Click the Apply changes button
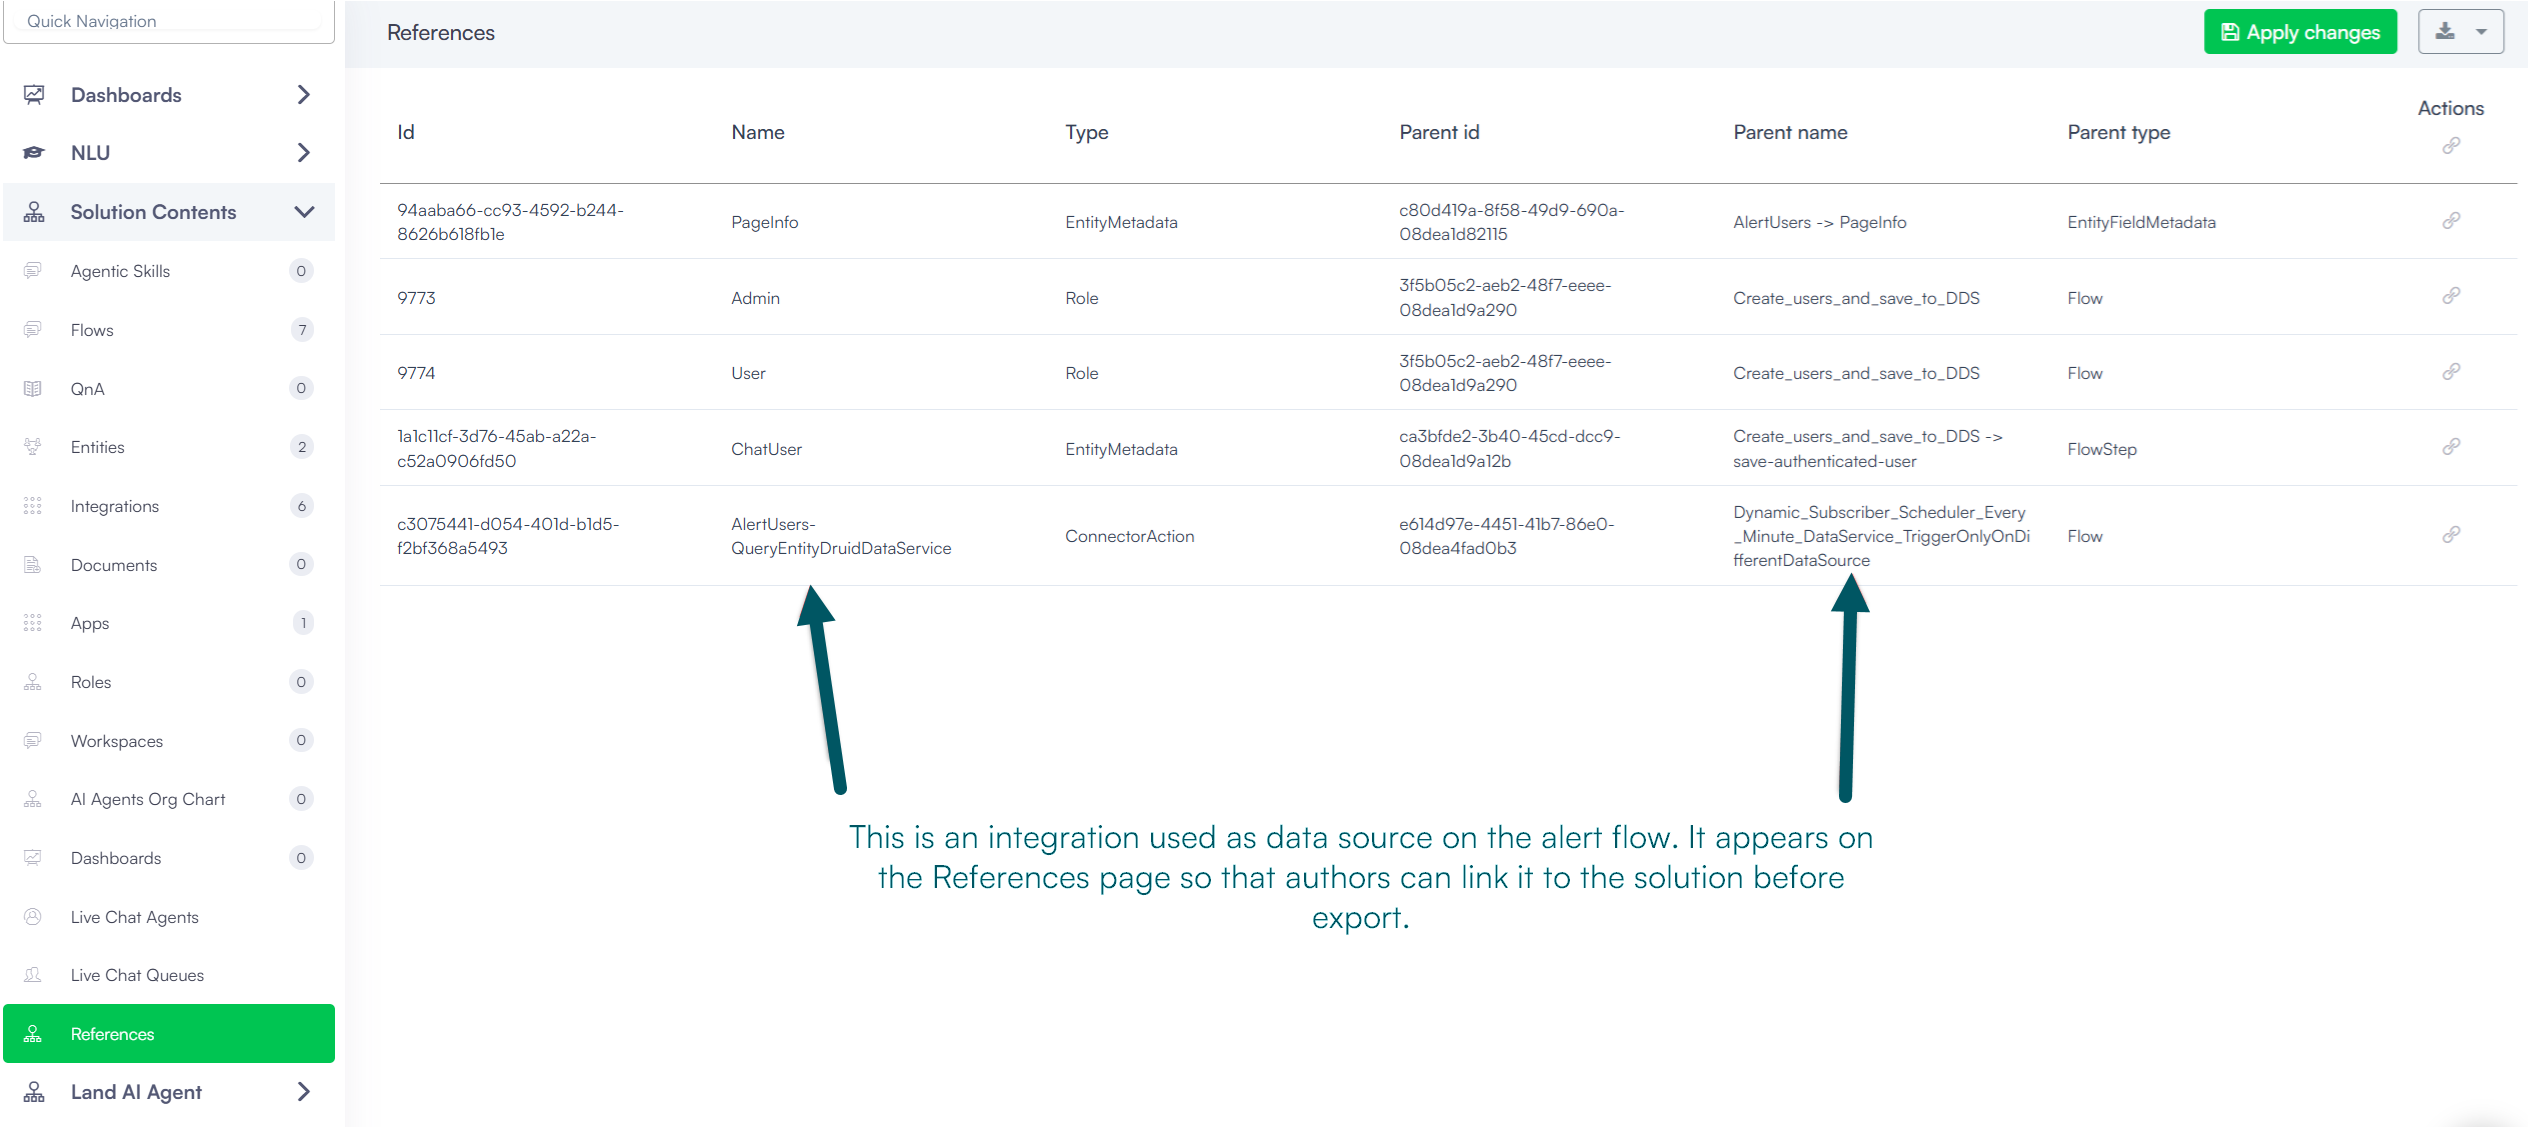 2300,32
